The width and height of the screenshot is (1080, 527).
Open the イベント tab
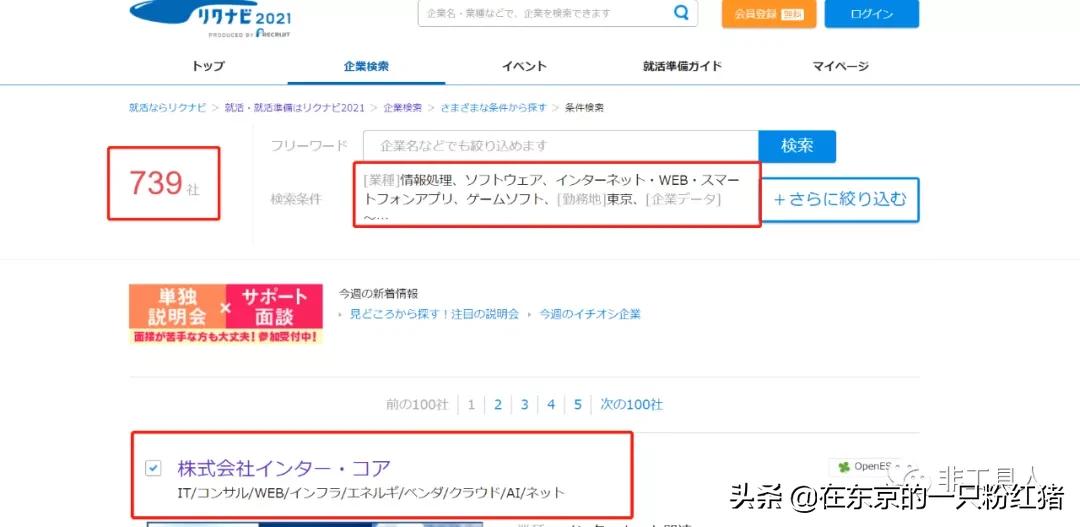click(524, 66)
